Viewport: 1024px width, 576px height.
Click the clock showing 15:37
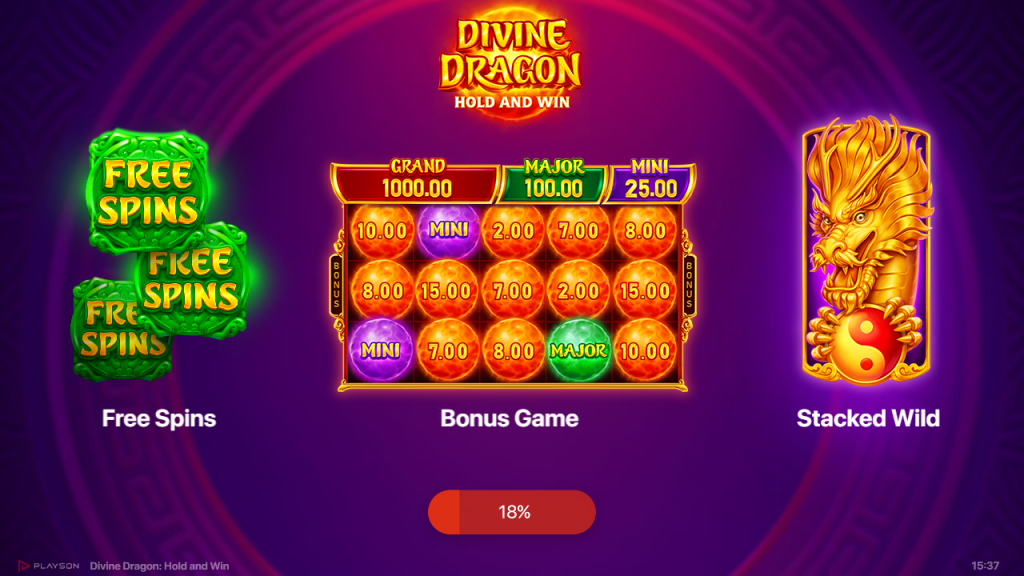click(985, 566)
